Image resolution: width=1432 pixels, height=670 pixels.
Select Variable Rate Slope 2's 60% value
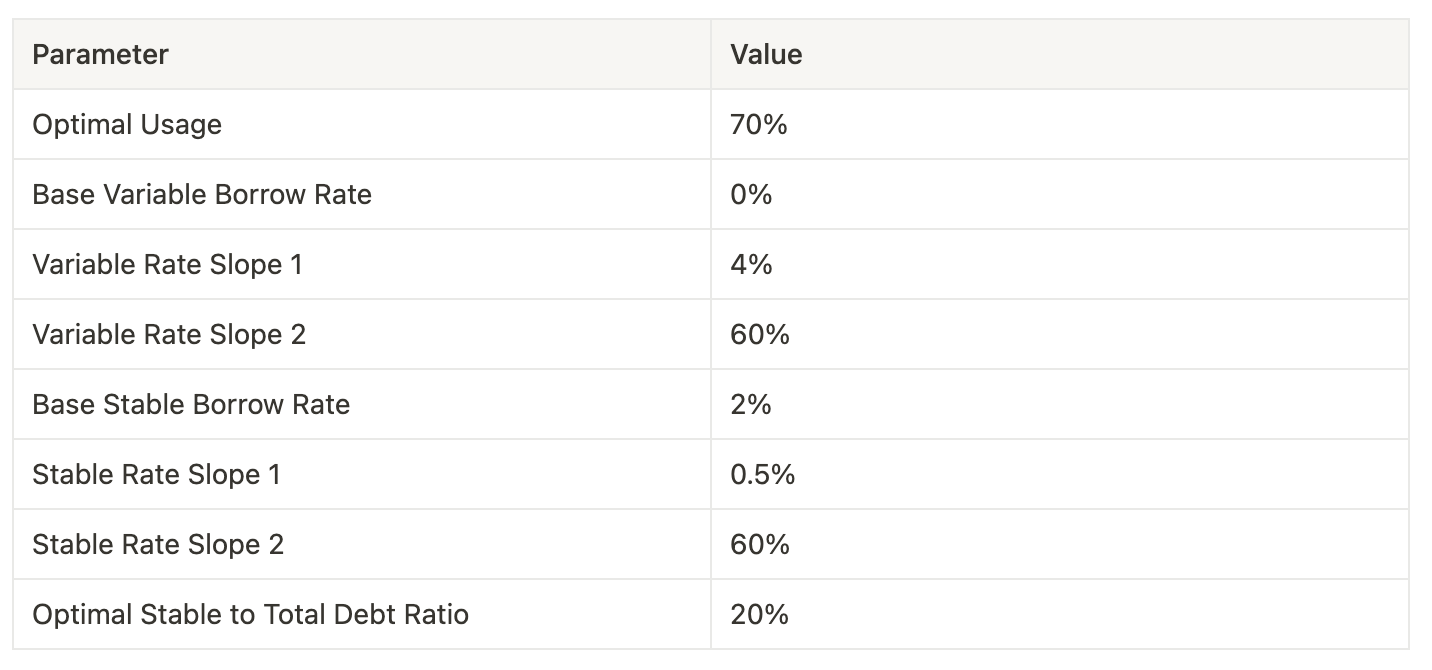coord(1060,334)
